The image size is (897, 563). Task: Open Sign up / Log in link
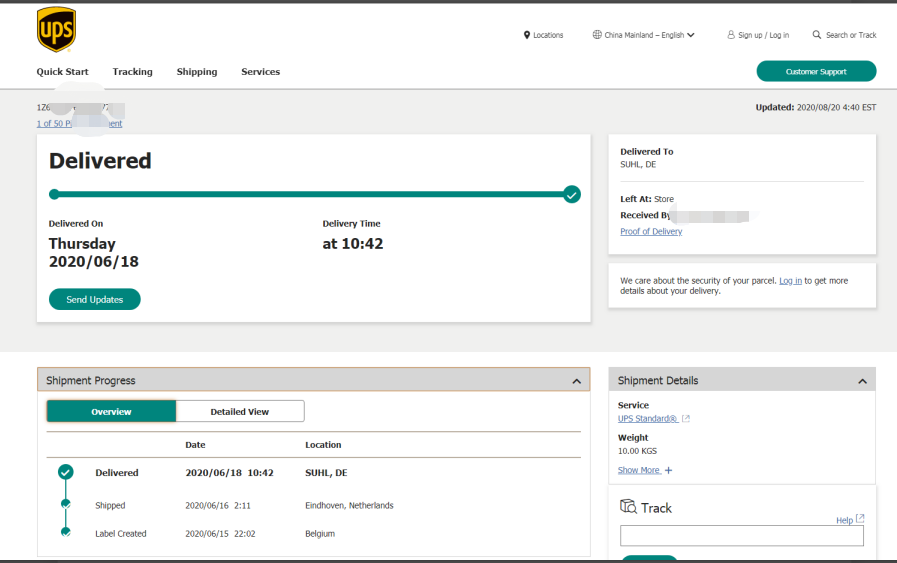pos(763,35)
